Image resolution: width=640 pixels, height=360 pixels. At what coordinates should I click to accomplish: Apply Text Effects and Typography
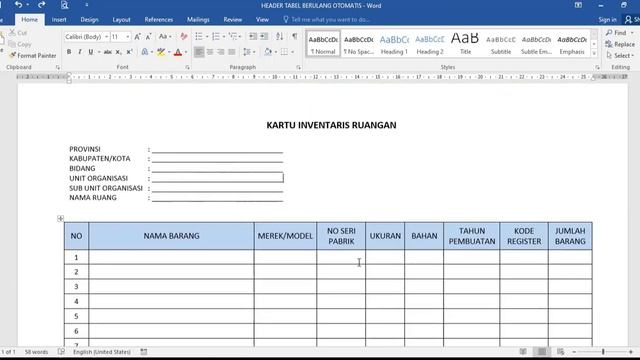pos(145,52)
